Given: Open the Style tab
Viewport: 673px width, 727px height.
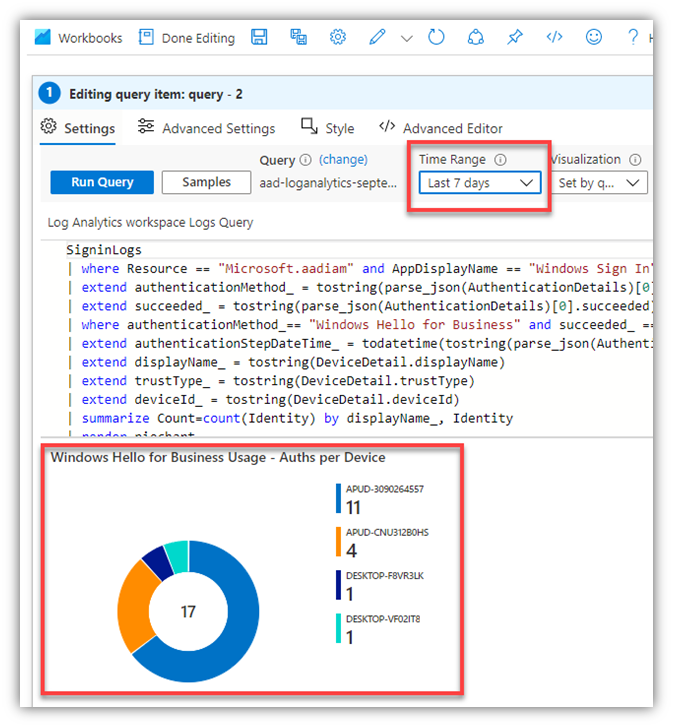Looking at the screenshot, I should [x=328, y=128].
